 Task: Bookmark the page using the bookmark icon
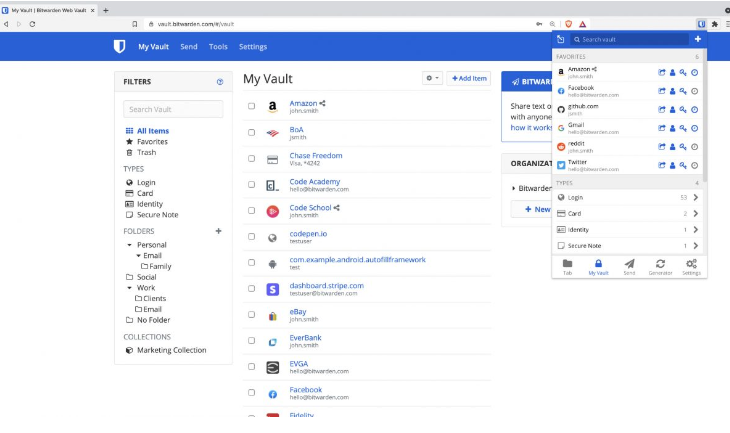[135, 24]
